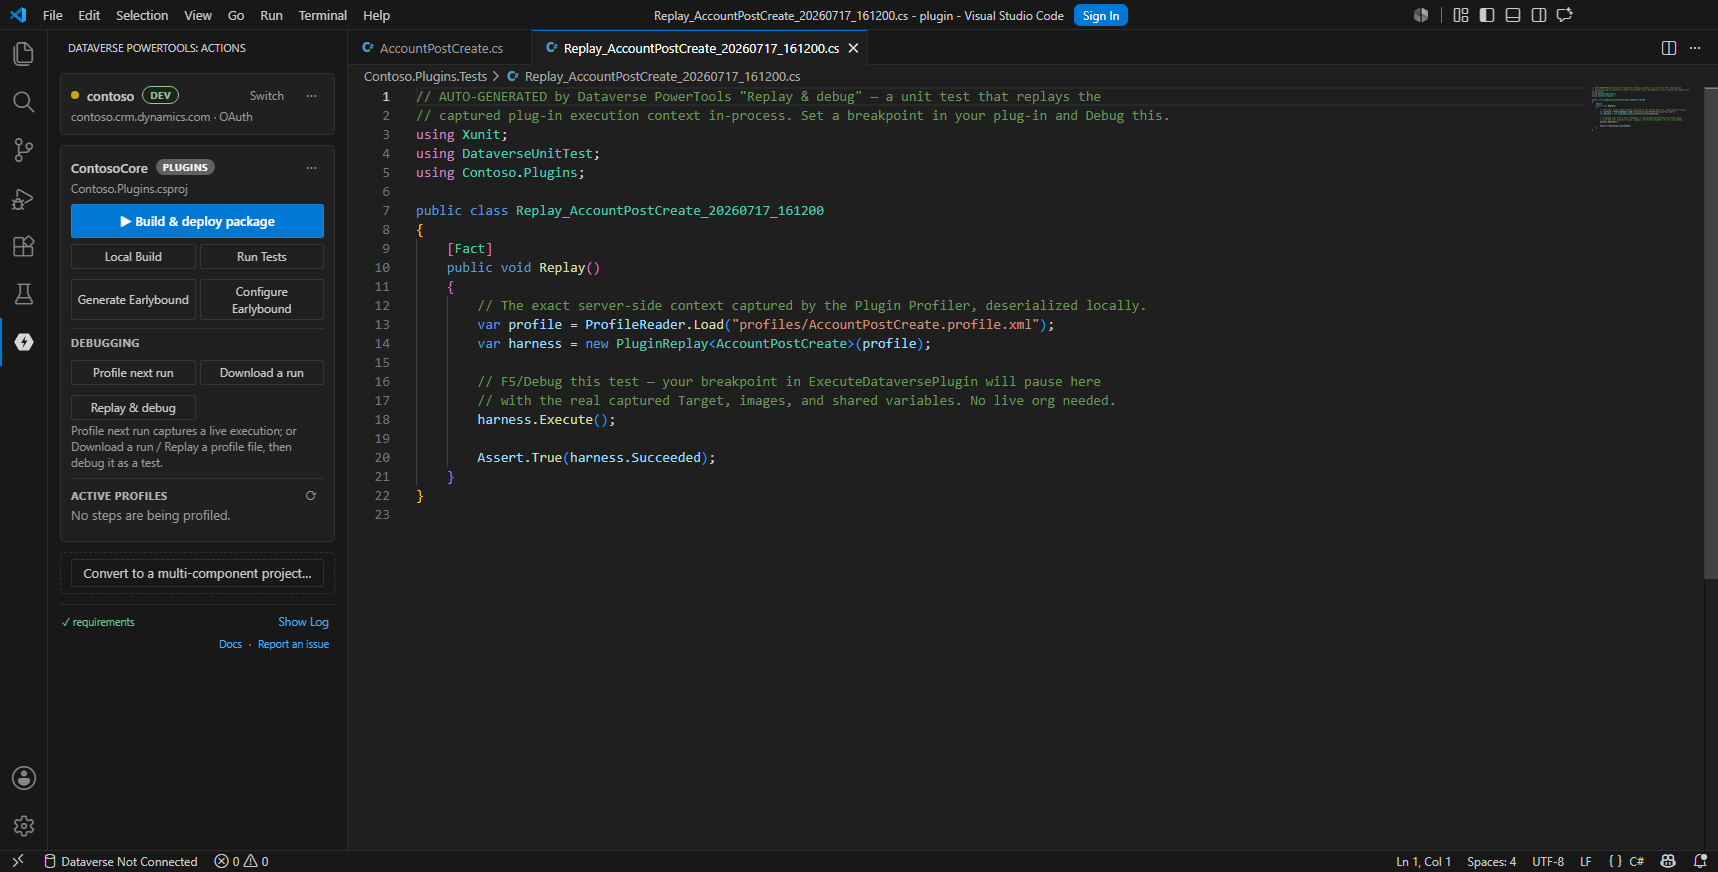The height and width of the screenshot is (872, 1718).
Task: Open the Terminal menu
Action: (x=323, y=15)
